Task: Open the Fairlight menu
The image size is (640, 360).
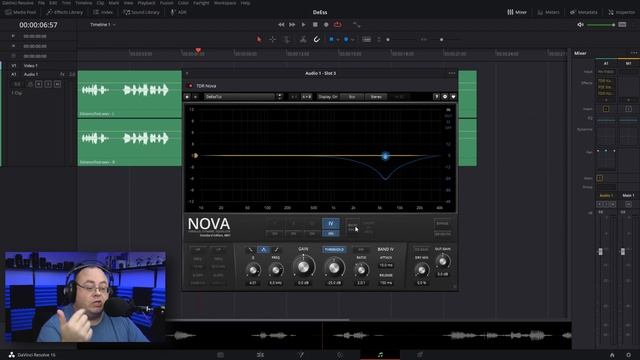Action: pyautogui.click(x=201, y=3)
